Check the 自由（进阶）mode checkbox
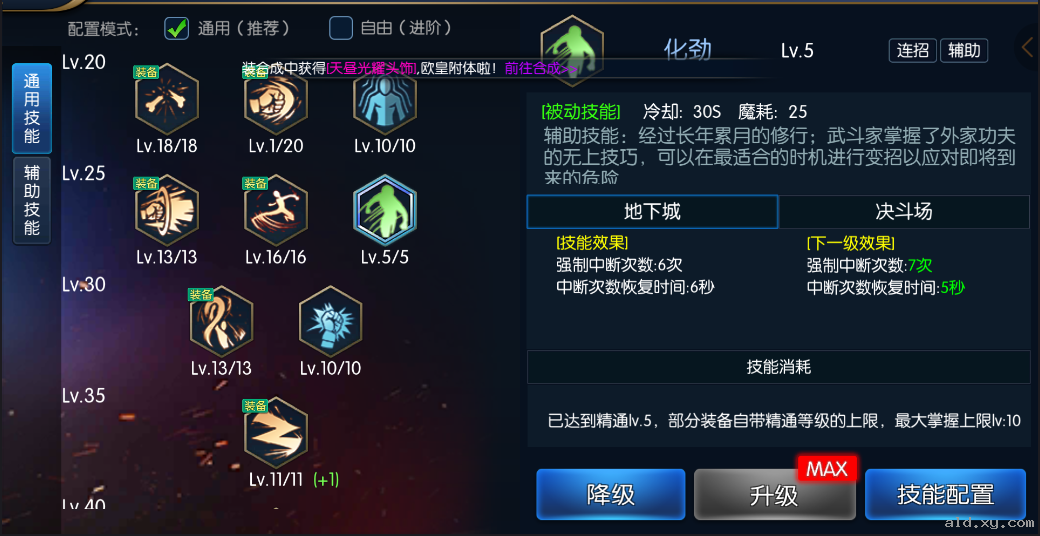Image resolution: width=1040 pixels, height=536 pixels. 341,29
